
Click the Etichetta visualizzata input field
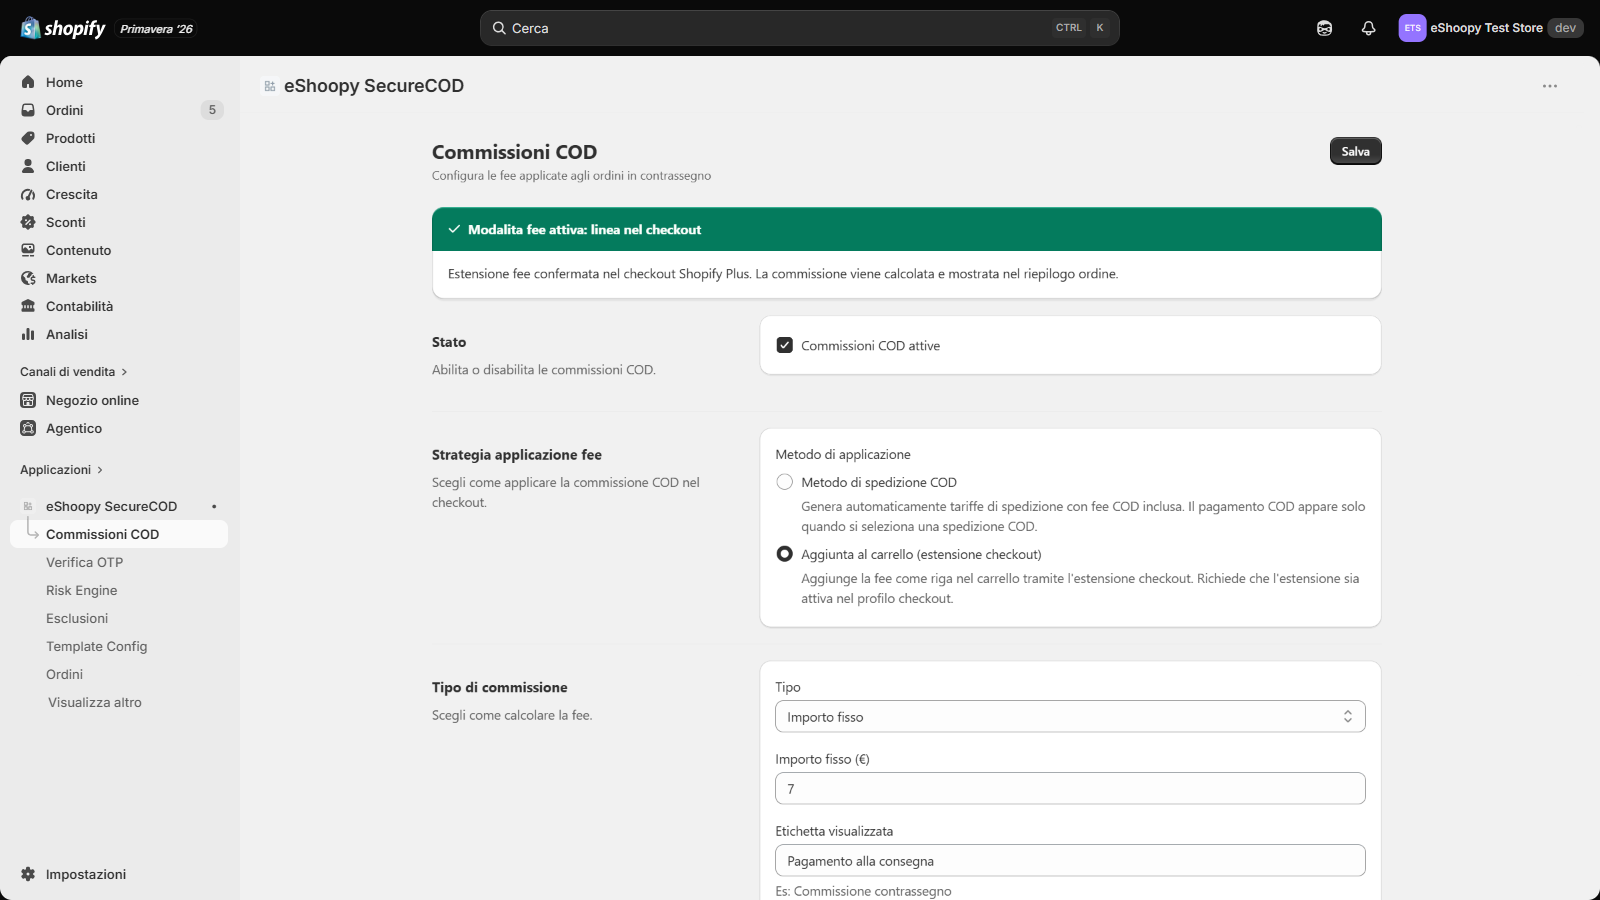1070,861
